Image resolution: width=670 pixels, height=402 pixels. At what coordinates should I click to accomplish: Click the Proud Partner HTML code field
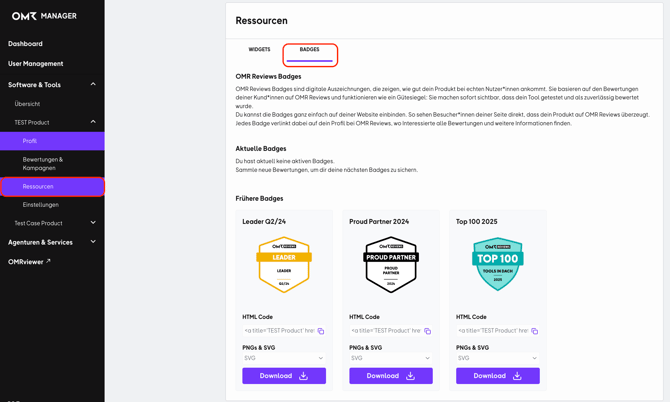pos(385,331)
